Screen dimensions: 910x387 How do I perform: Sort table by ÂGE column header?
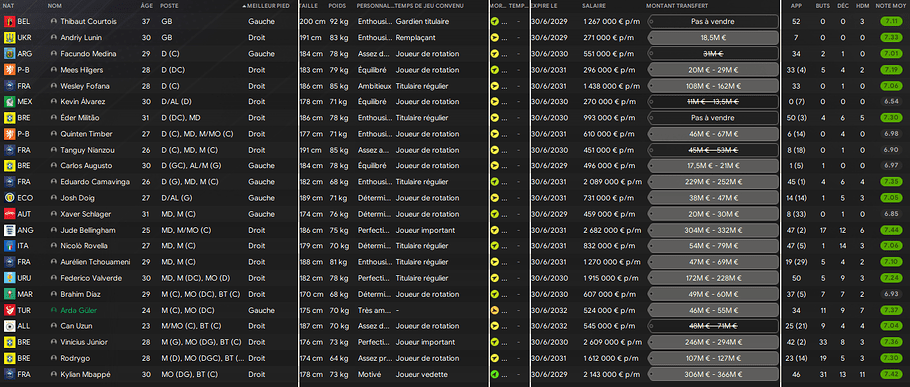click(x=147, y=5)
